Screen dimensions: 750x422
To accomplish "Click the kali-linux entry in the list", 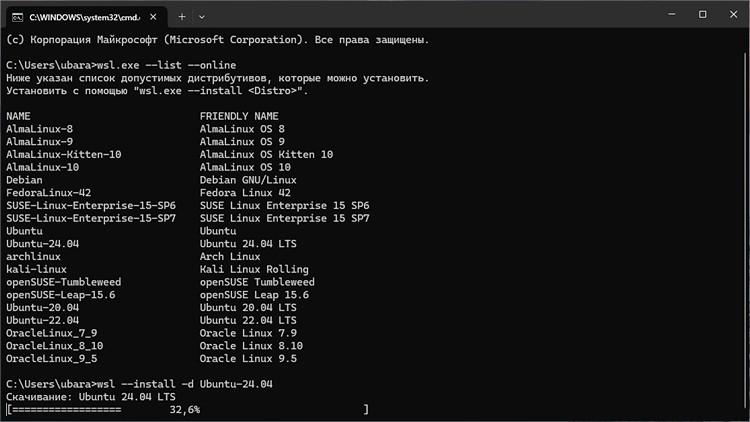I will 36,269.
